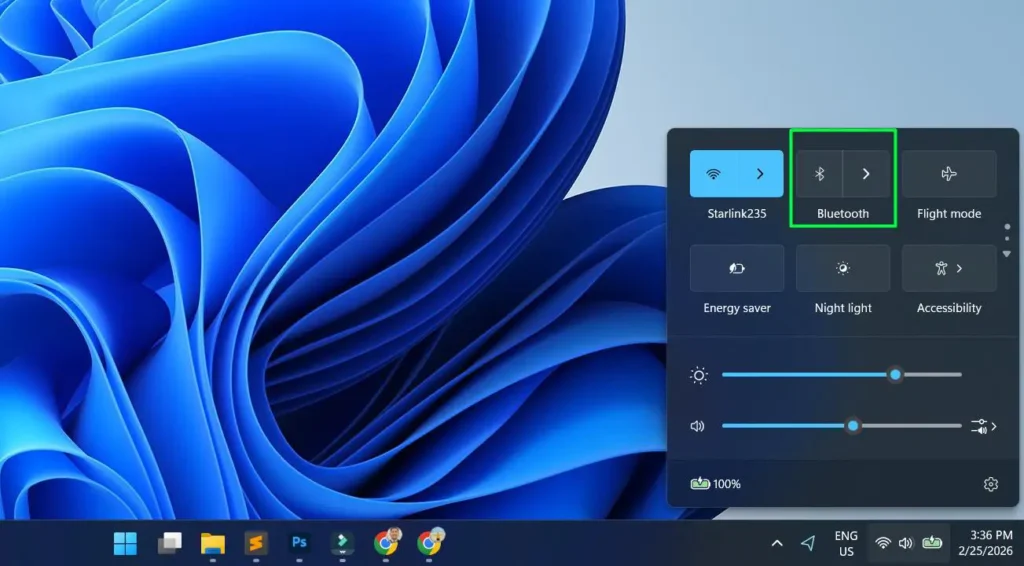Open the green arrow app on taskbar

(342, 543)
